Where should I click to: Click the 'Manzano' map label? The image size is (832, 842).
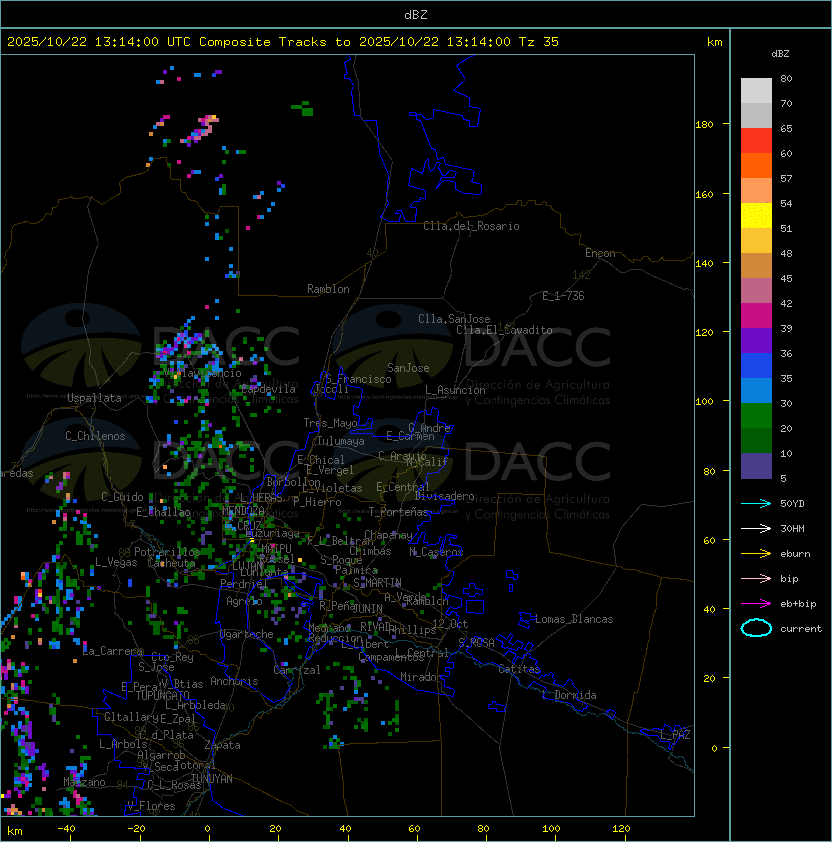click(84, 782)
